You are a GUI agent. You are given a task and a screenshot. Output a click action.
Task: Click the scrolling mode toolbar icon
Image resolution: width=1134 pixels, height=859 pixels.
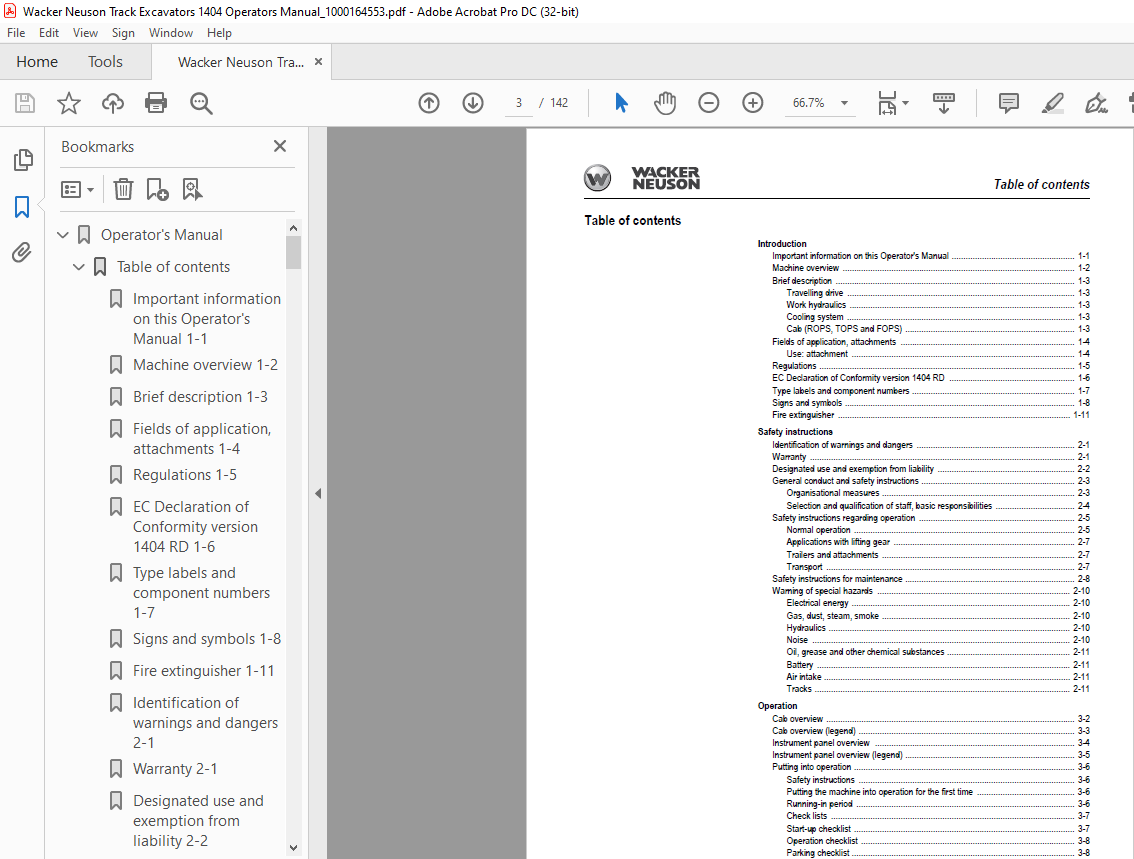944,103
